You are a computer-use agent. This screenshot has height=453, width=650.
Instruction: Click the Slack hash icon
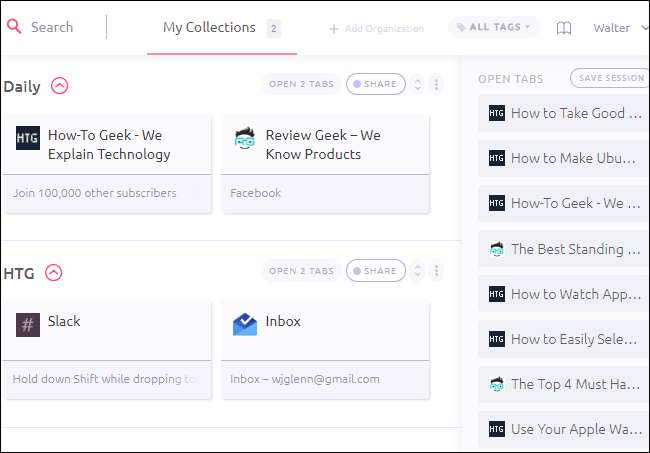click(x=28, y=325)
